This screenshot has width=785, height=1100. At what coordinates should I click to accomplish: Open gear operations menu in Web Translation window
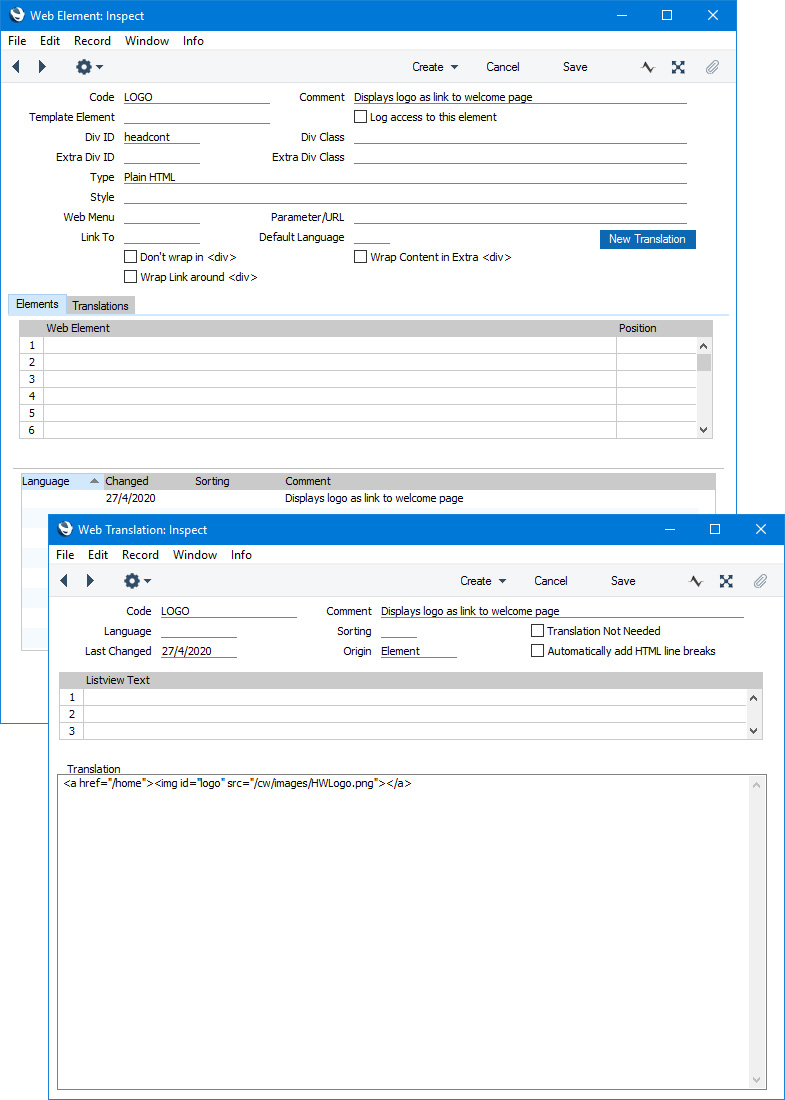(137, 581)
